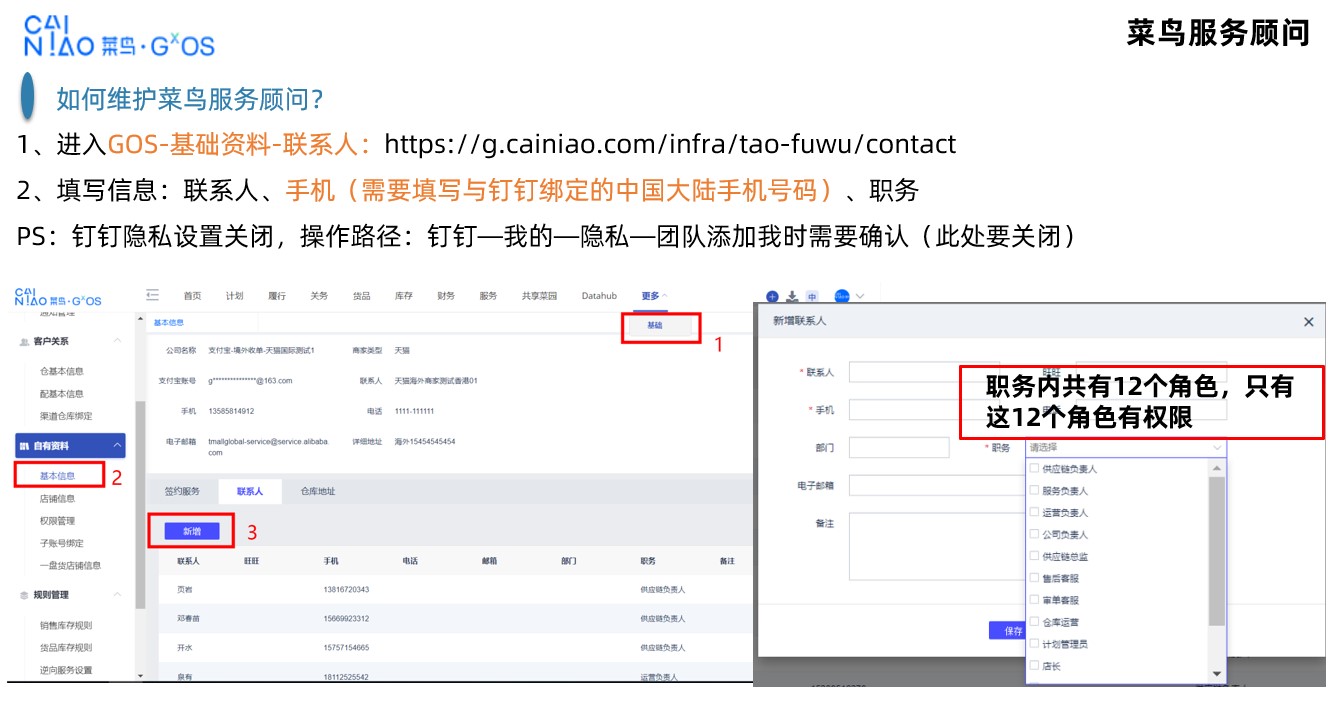This screenshot has height=708, width=1344.
Task: Open the 财务 navigation menu
Action: [x=446, y=296]
